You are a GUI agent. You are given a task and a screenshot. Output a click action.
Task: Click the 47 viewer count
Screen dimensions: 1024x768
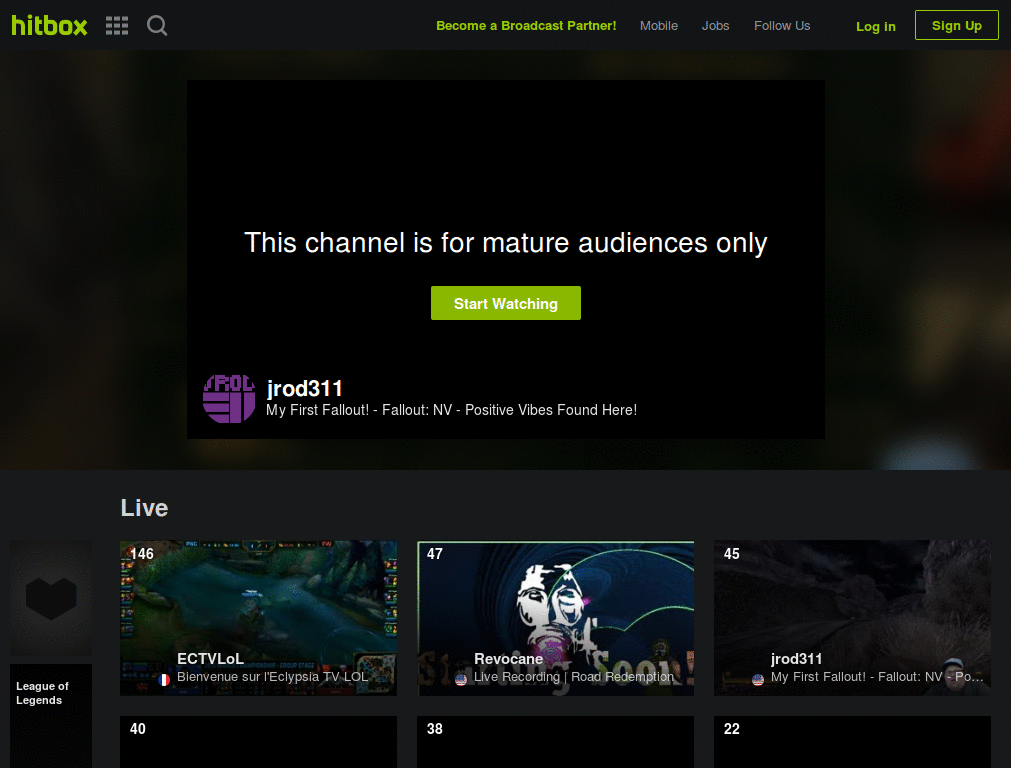[434, 554]
